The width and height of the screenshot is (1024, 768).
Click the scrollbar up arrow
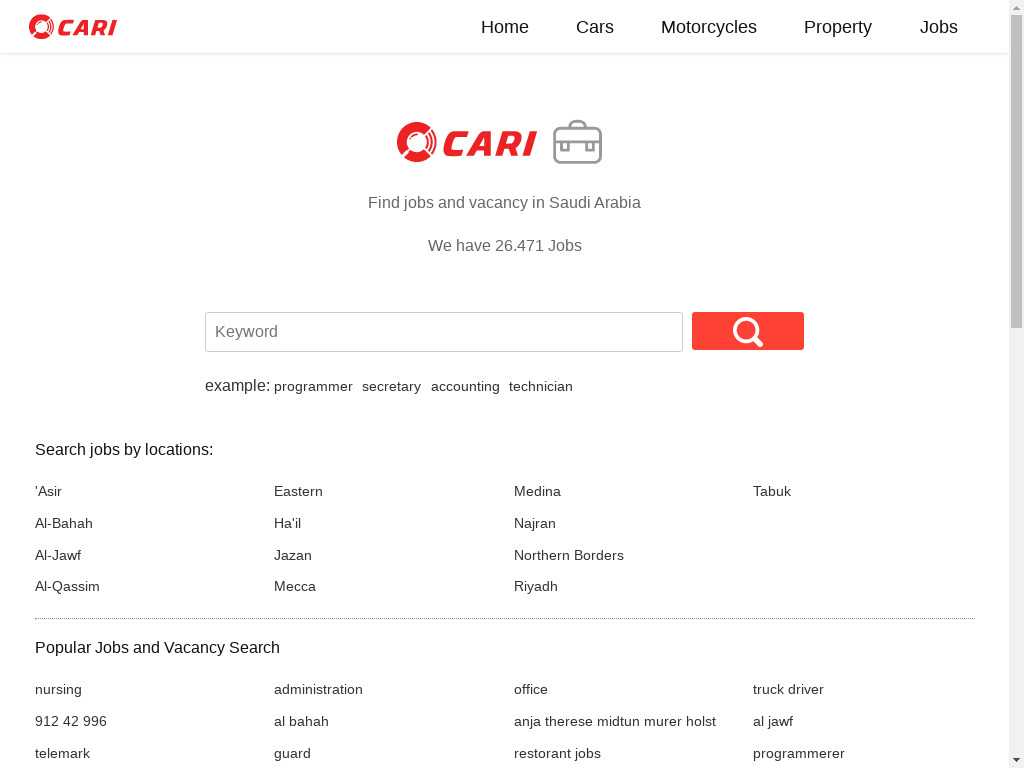click(x=1017, y=7)
